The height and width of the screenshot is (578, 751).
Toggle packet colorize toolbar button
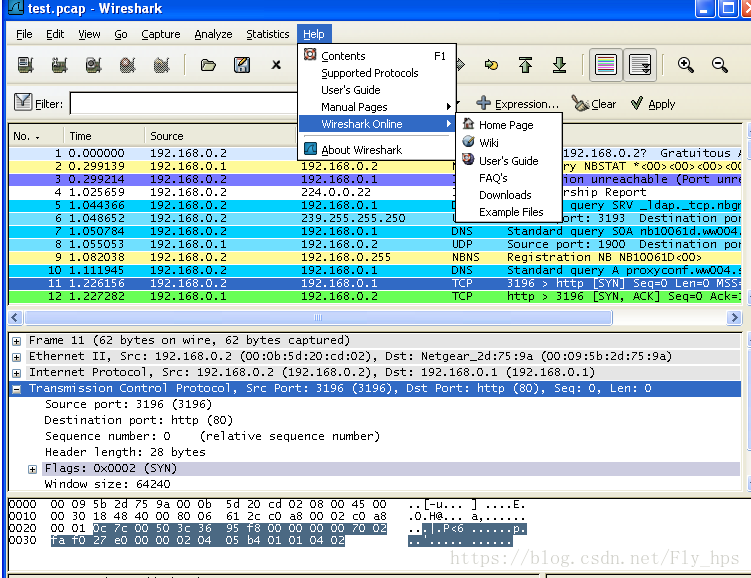(605, 65)
